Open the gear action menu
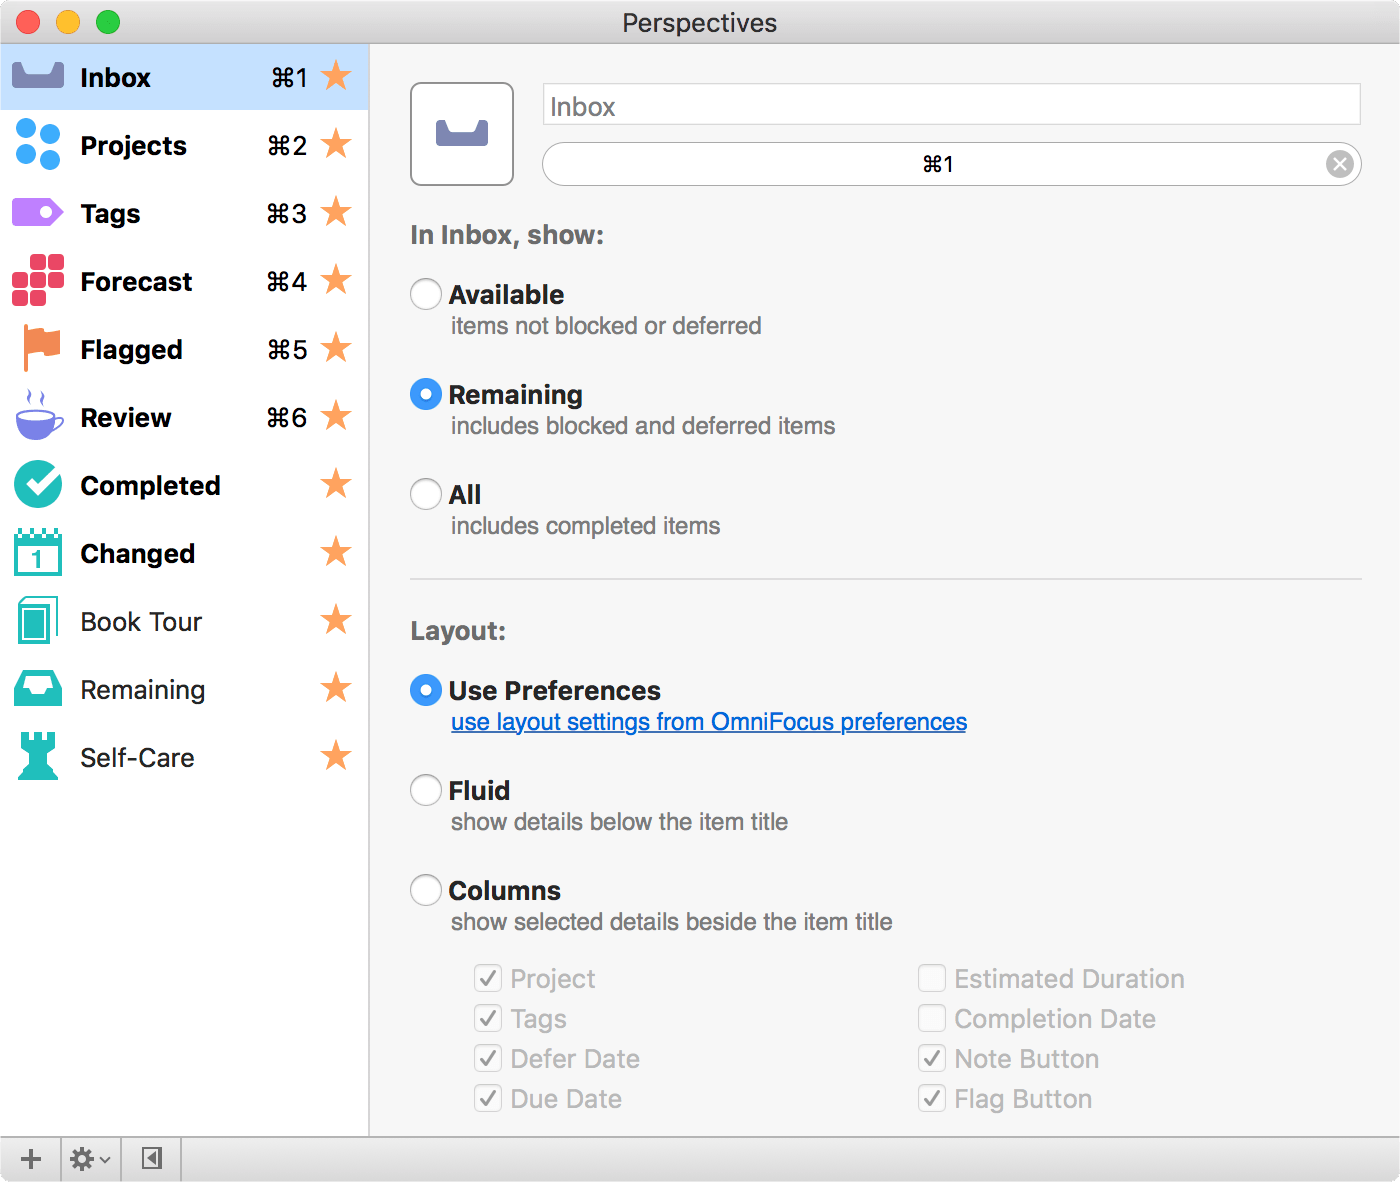The height and width of the screenshot is (1182, 1400). tap(90, 1159)
